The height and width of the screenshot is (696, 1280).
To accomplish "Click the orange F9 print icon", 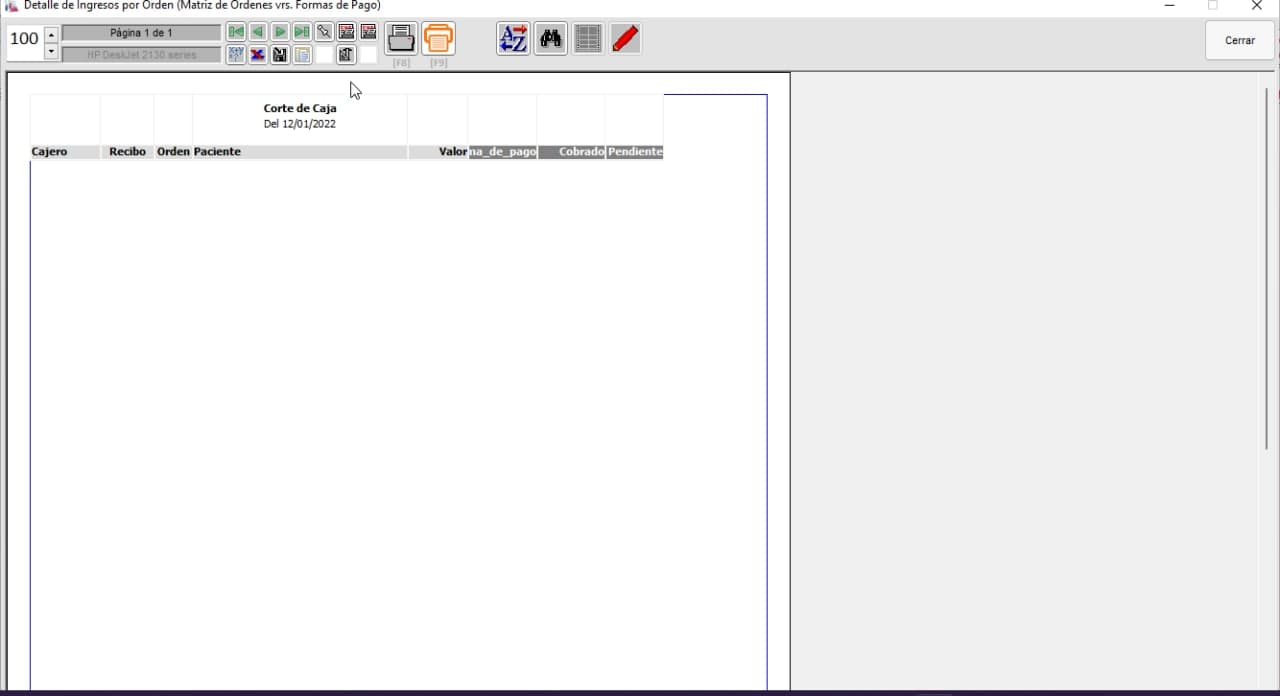I will [438, 39].
